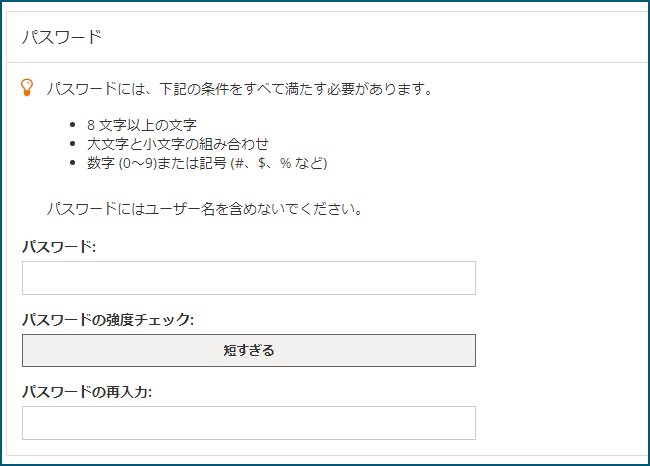Click the ユーザー名を含めないでください notice text
Screen dimensions: 650x466
click(205, 209)
